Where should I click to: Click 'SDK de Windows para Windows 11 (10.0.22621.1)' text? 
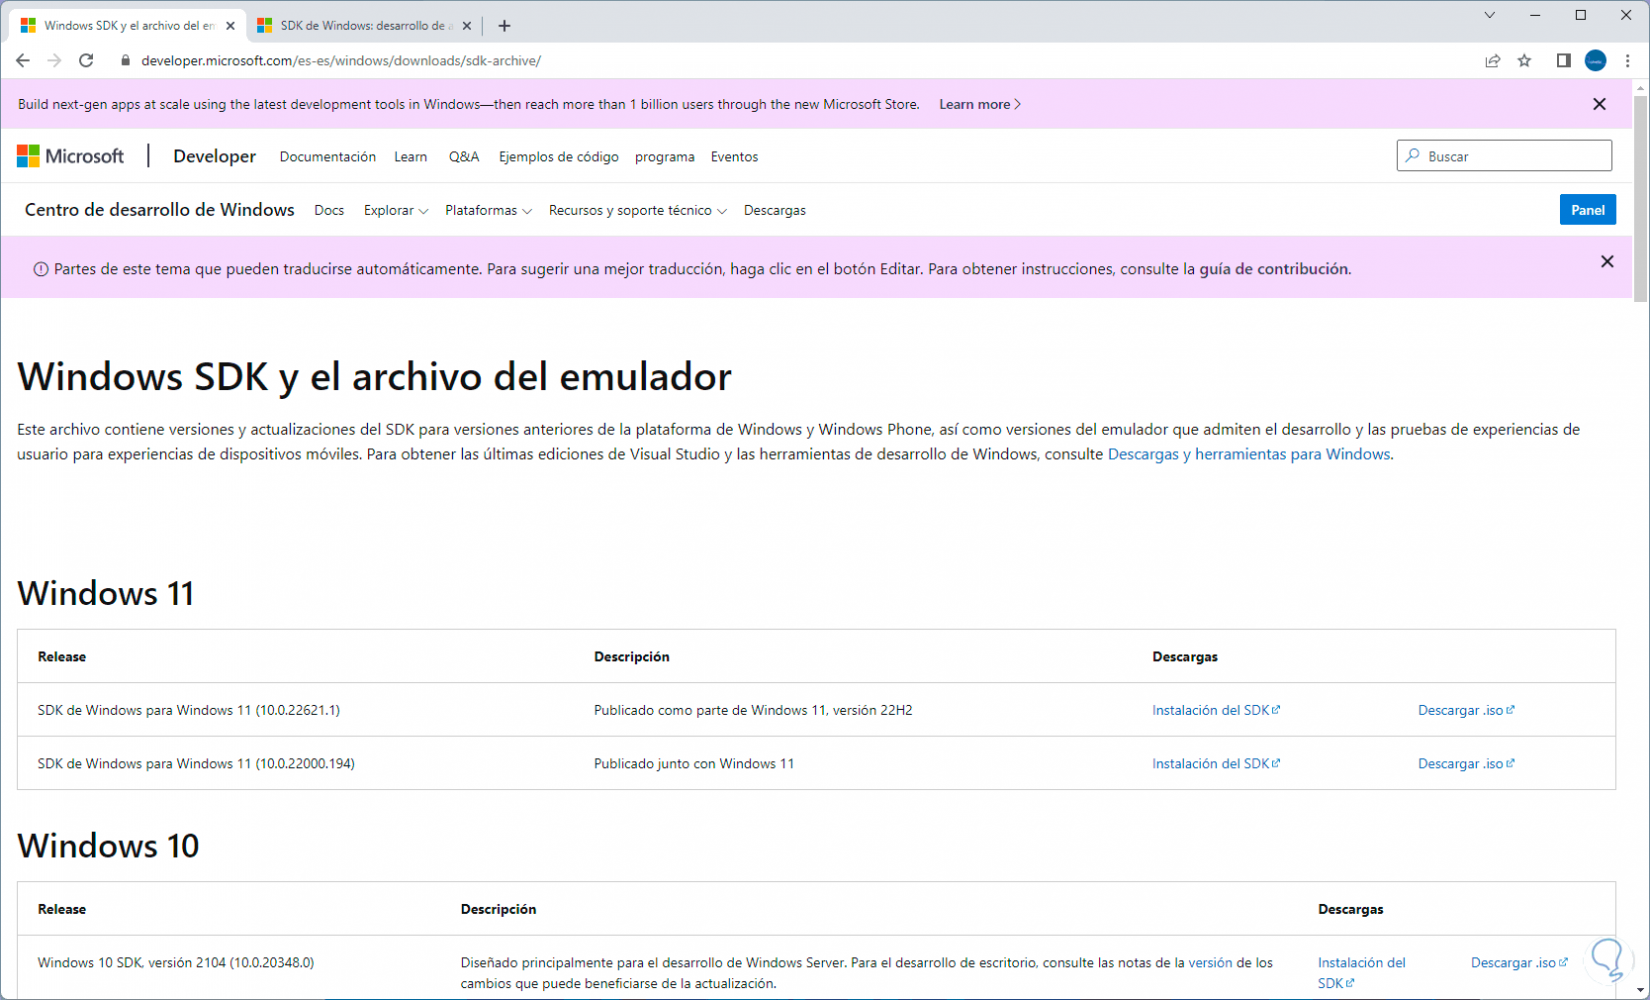tap(189, 710)
